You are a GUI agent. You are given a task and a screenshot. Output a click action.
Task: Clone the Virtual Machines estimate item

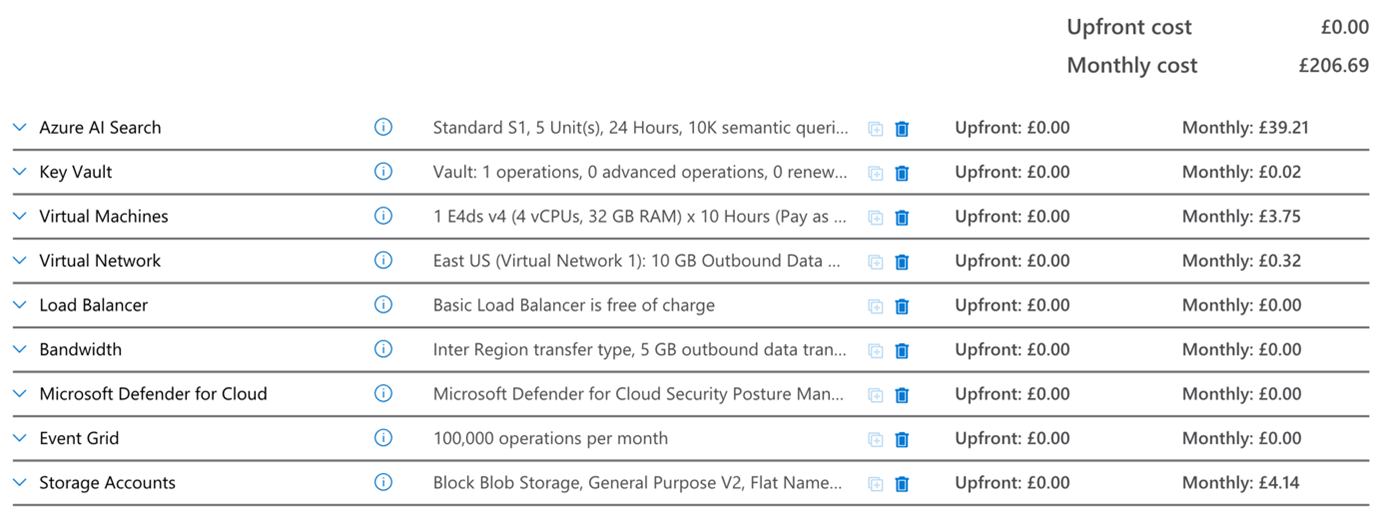(876, 218)
